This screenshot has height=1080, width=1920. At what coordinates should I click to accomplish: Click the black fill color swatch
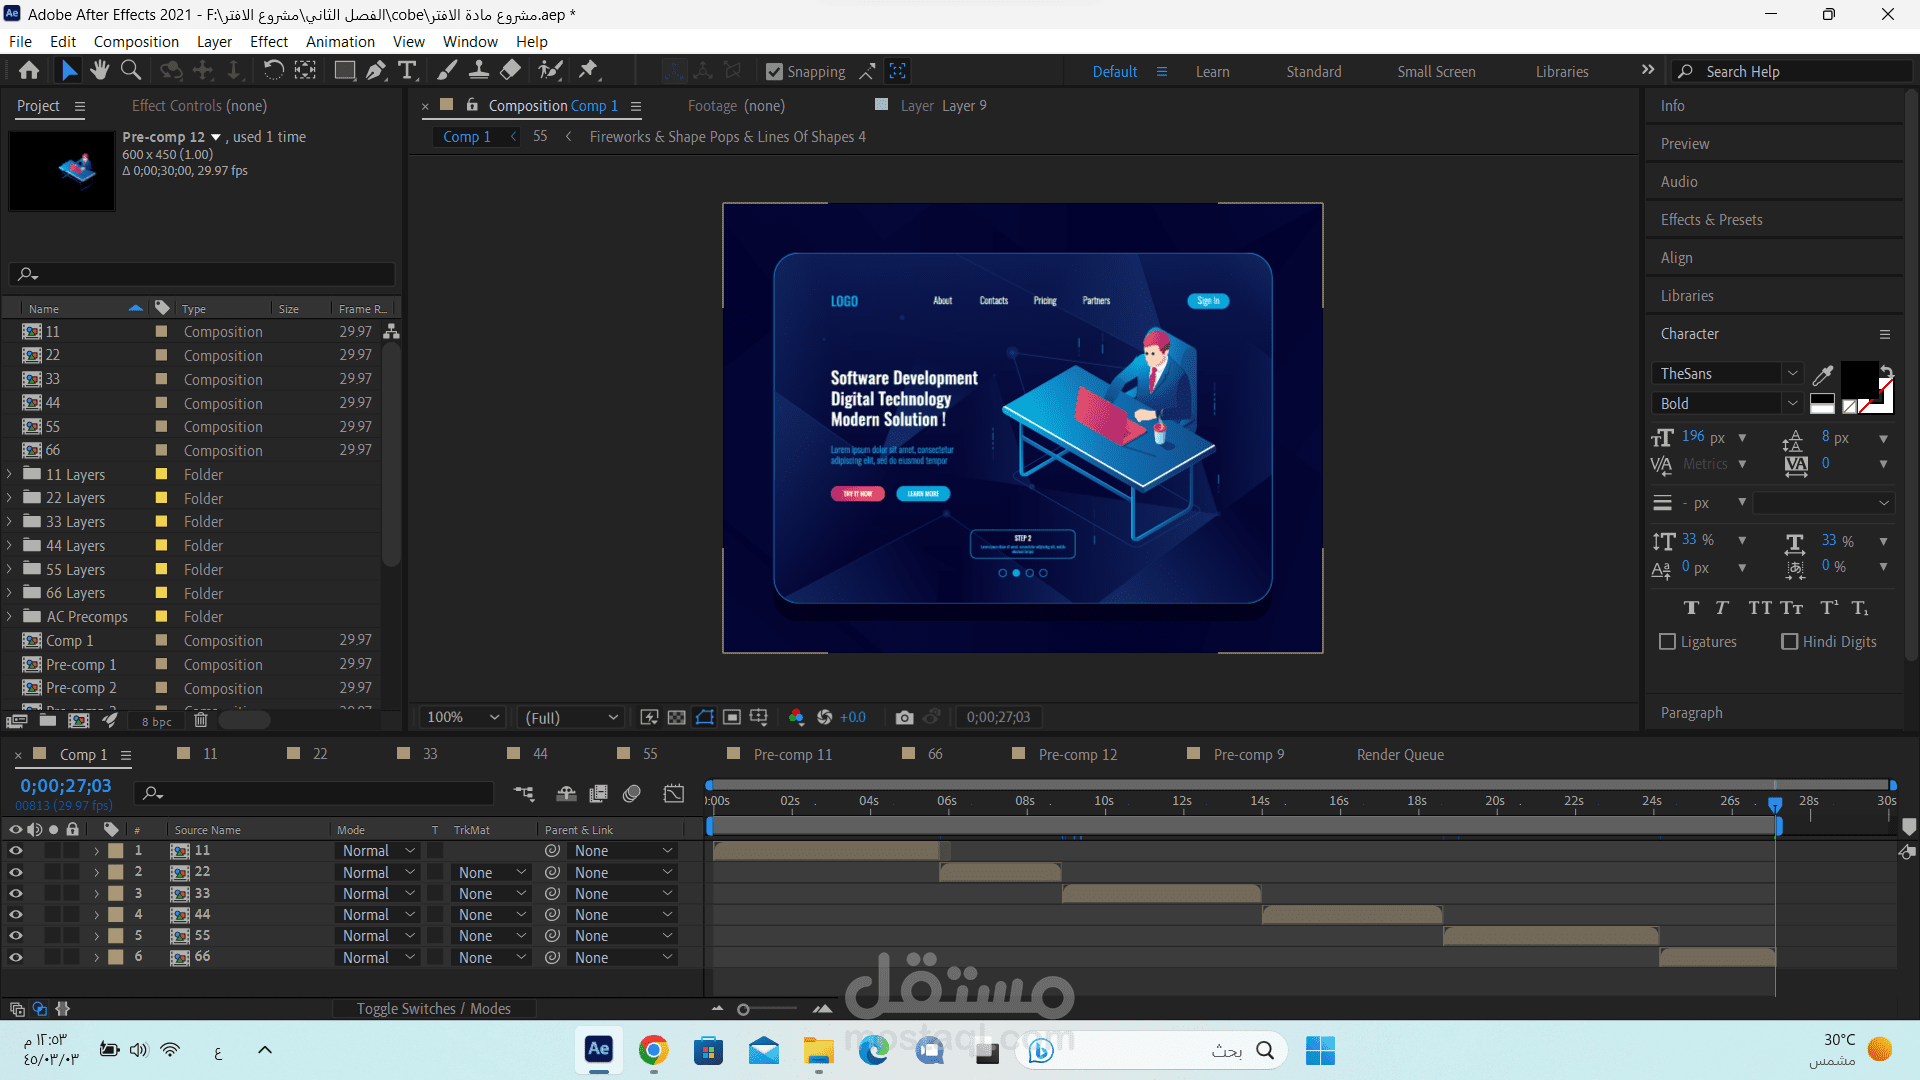tap(1859, 379)
